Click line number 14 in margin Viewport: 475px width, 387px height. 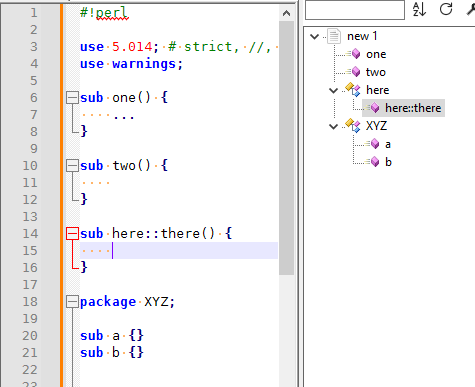coord(30,234)
